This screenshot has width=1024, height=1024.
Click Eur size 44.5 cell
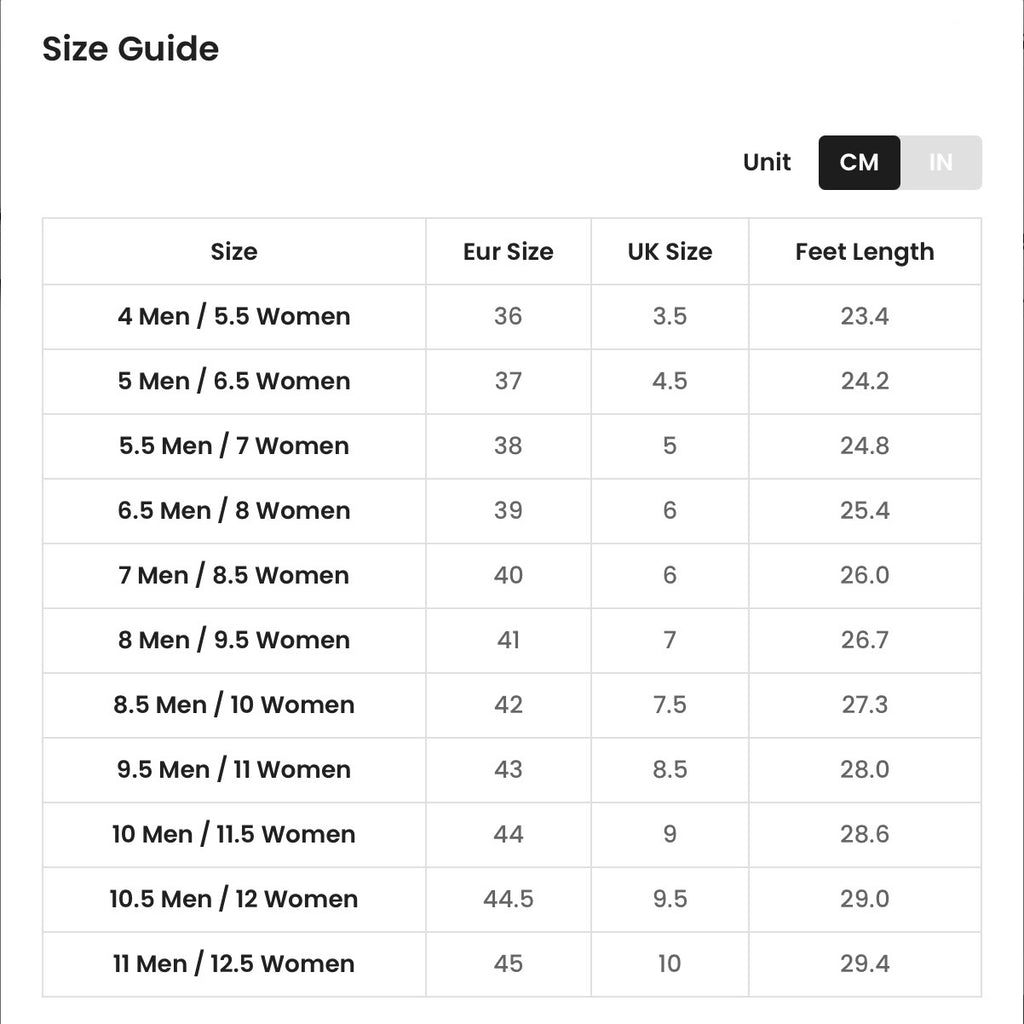tap(508, 899)
